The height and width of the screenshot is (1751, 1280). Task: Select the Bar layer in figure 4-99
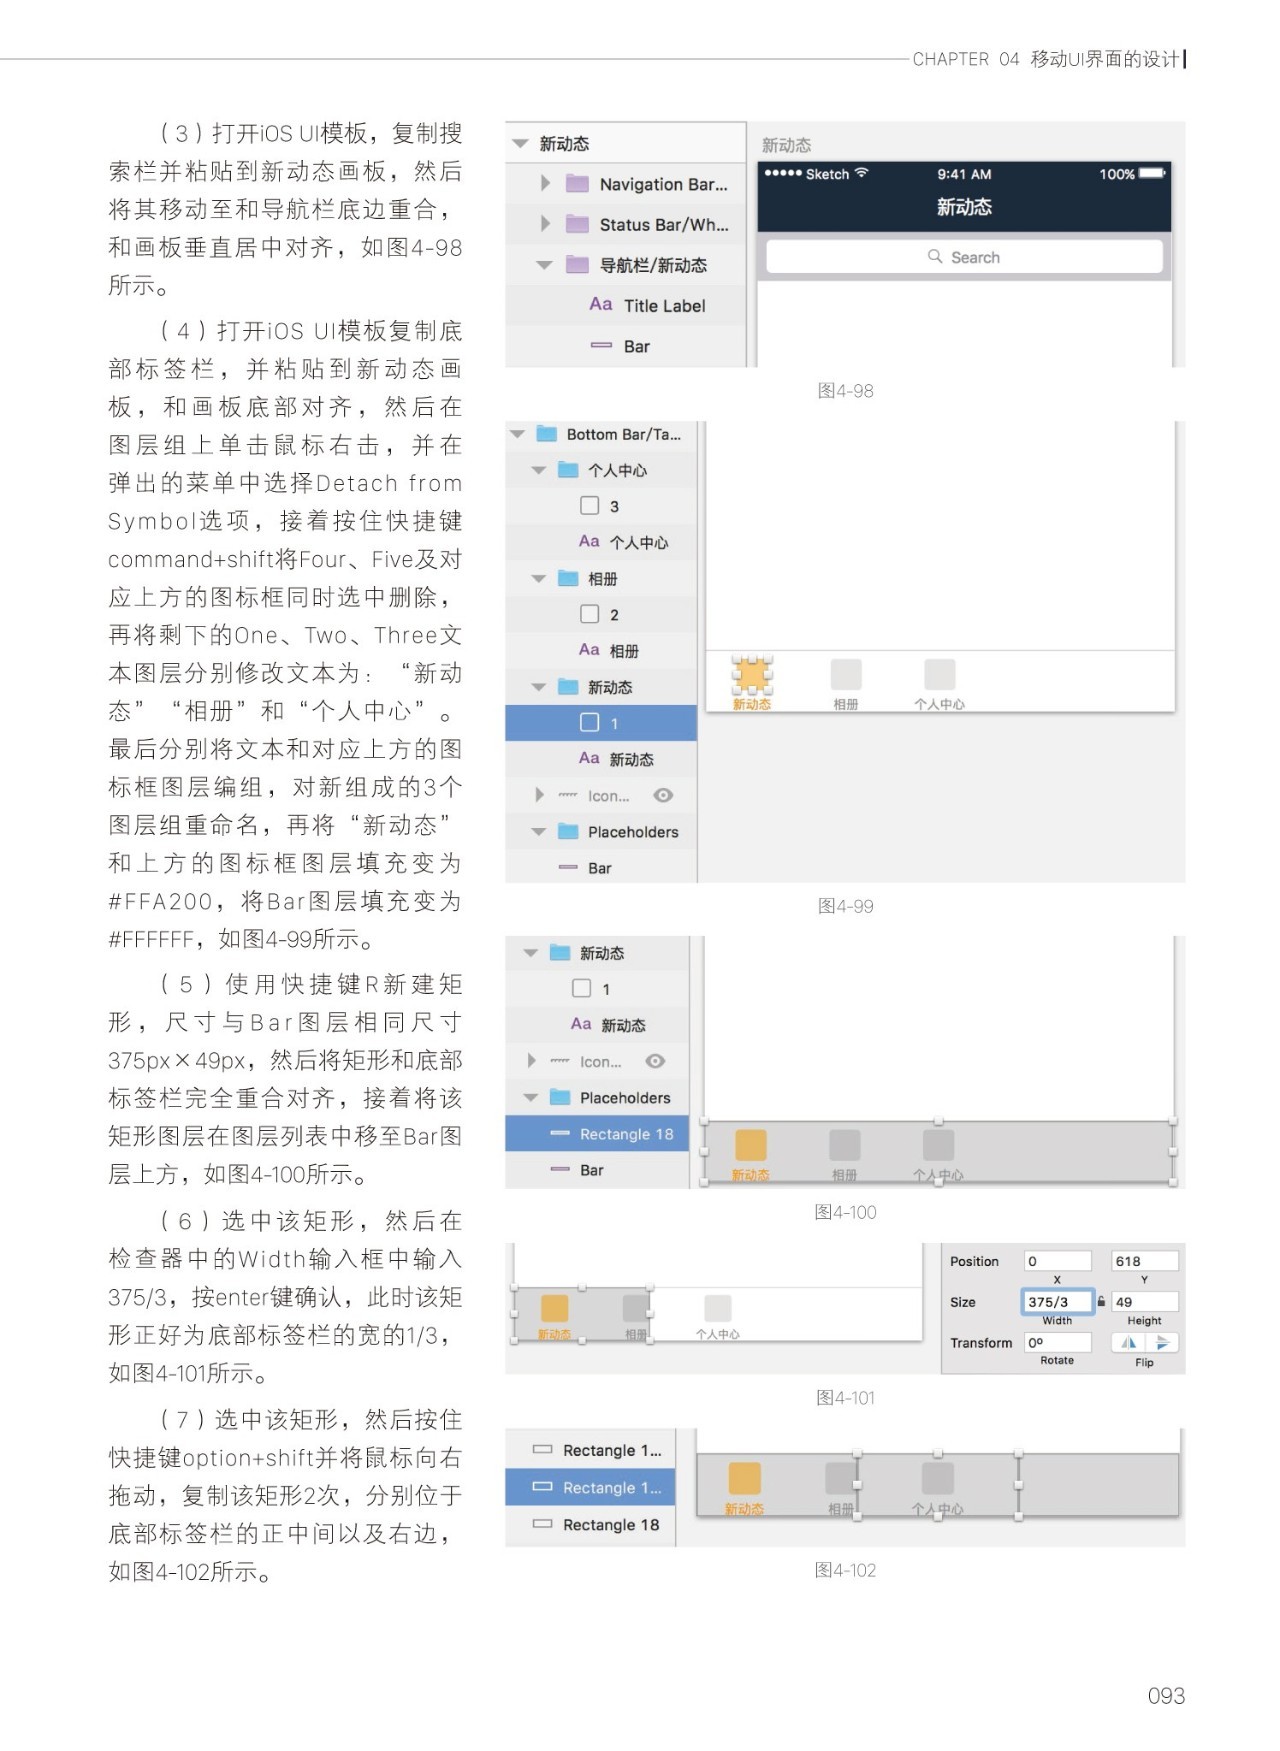601,867
